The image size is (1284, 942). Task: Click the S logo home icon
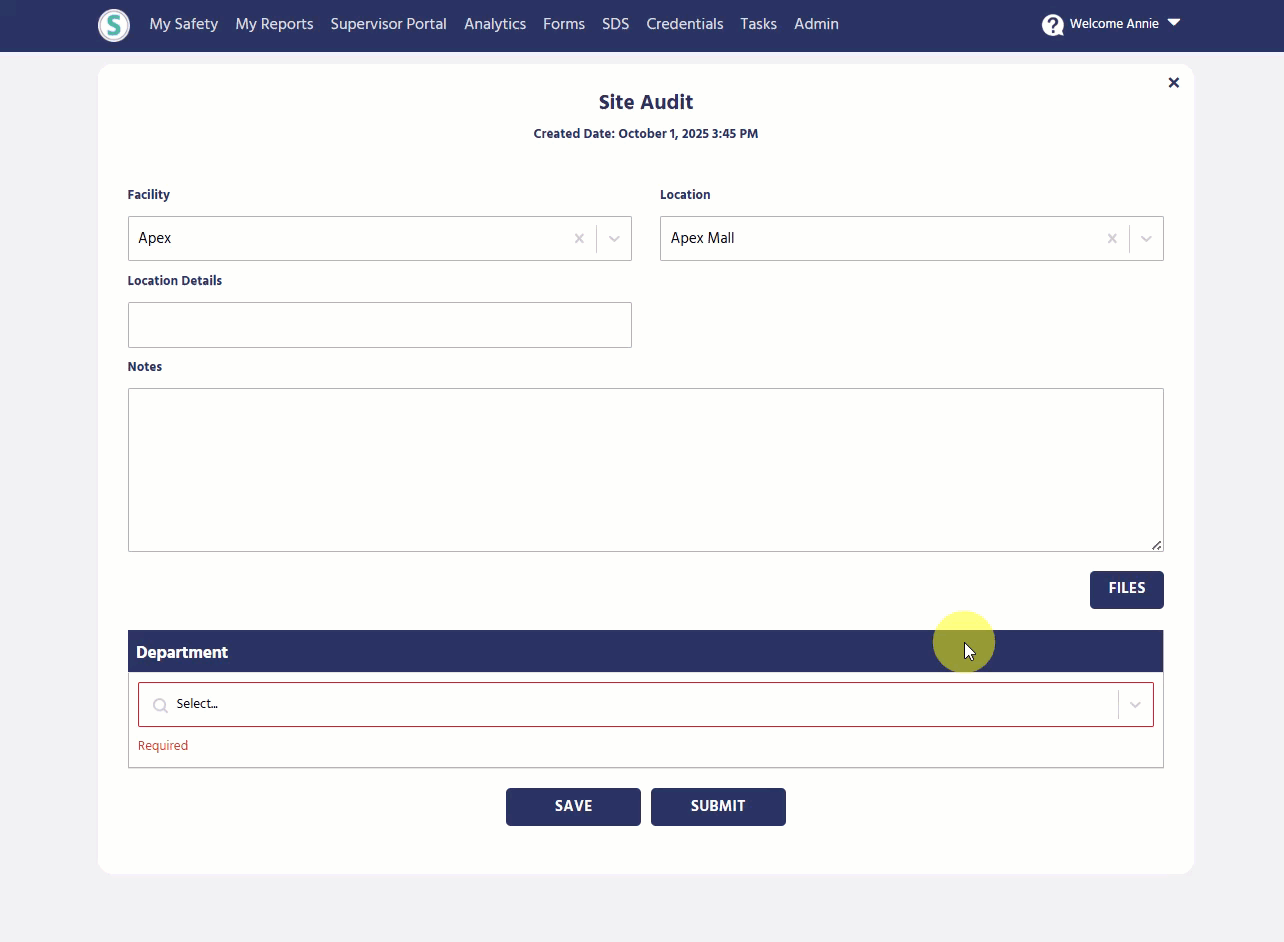pyautogui.click(x=114, y=25)
